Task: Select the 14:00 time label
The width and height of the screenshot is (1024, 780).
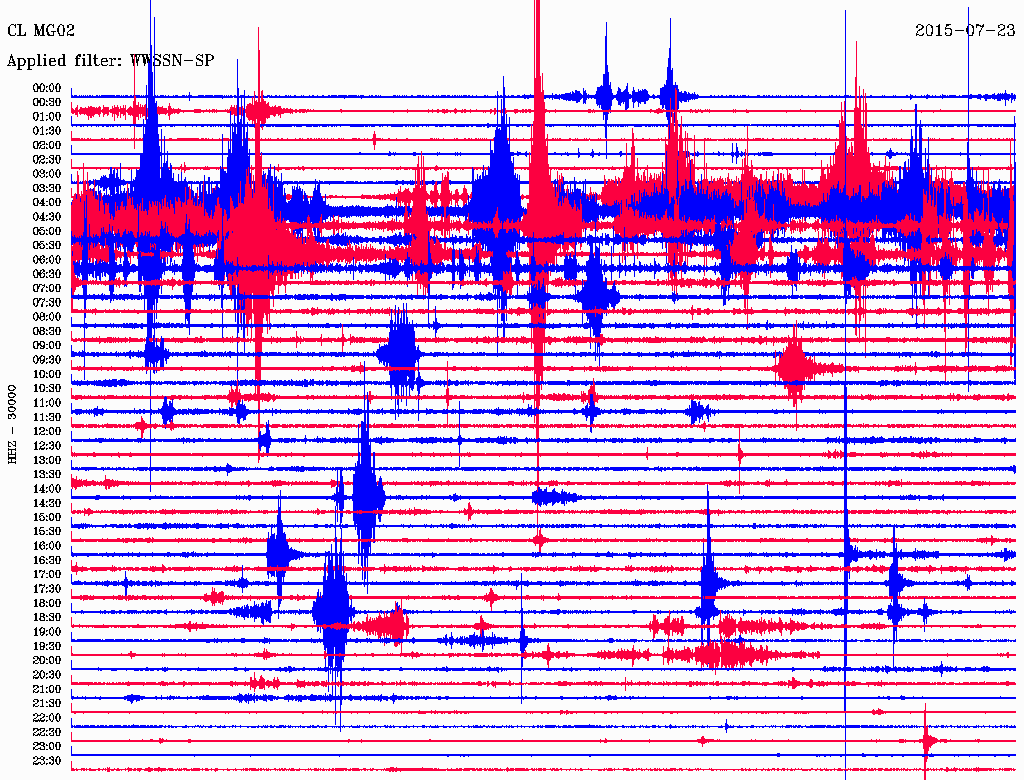Action: point(47,489)
